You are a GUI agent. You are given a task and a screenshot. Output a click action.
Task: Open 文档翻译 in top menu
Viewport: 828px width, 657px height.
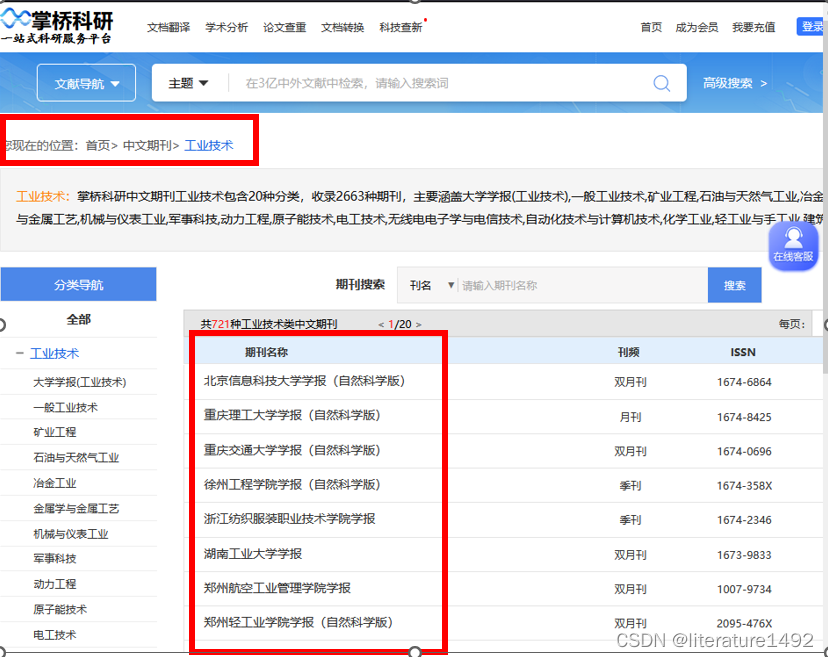(168, 27)
